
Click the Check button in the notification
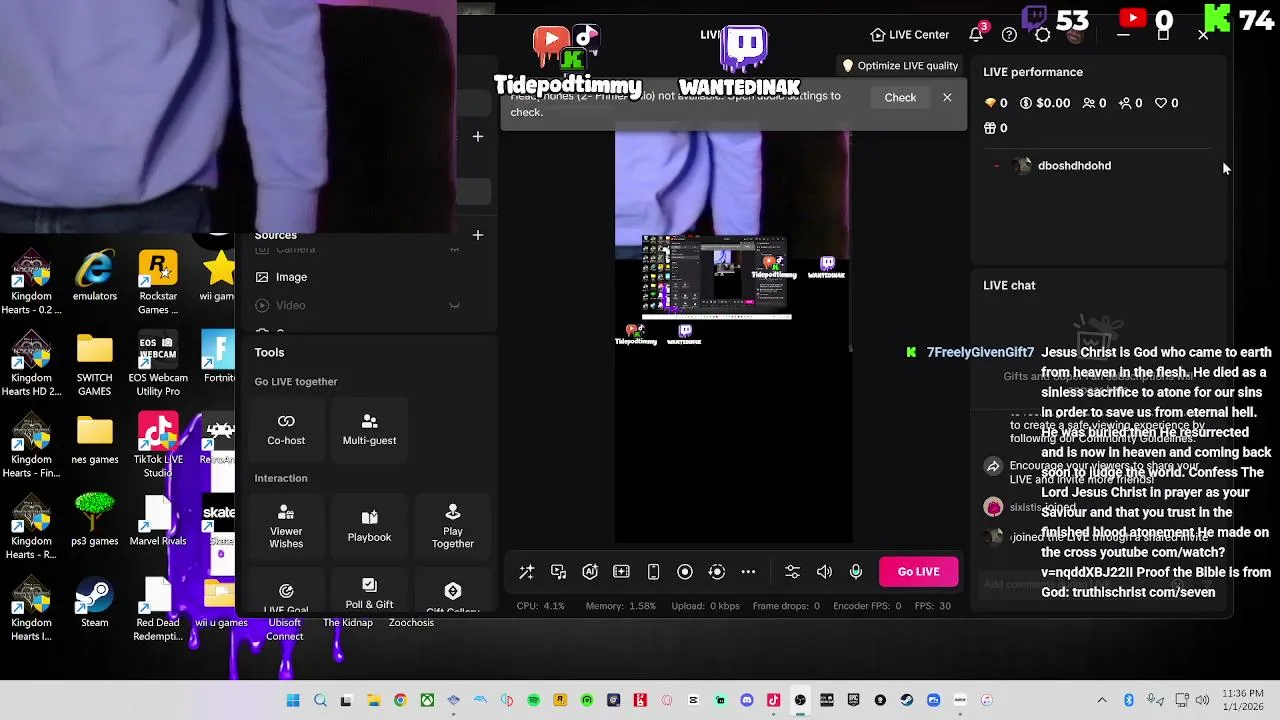click(x=900, y=98)
